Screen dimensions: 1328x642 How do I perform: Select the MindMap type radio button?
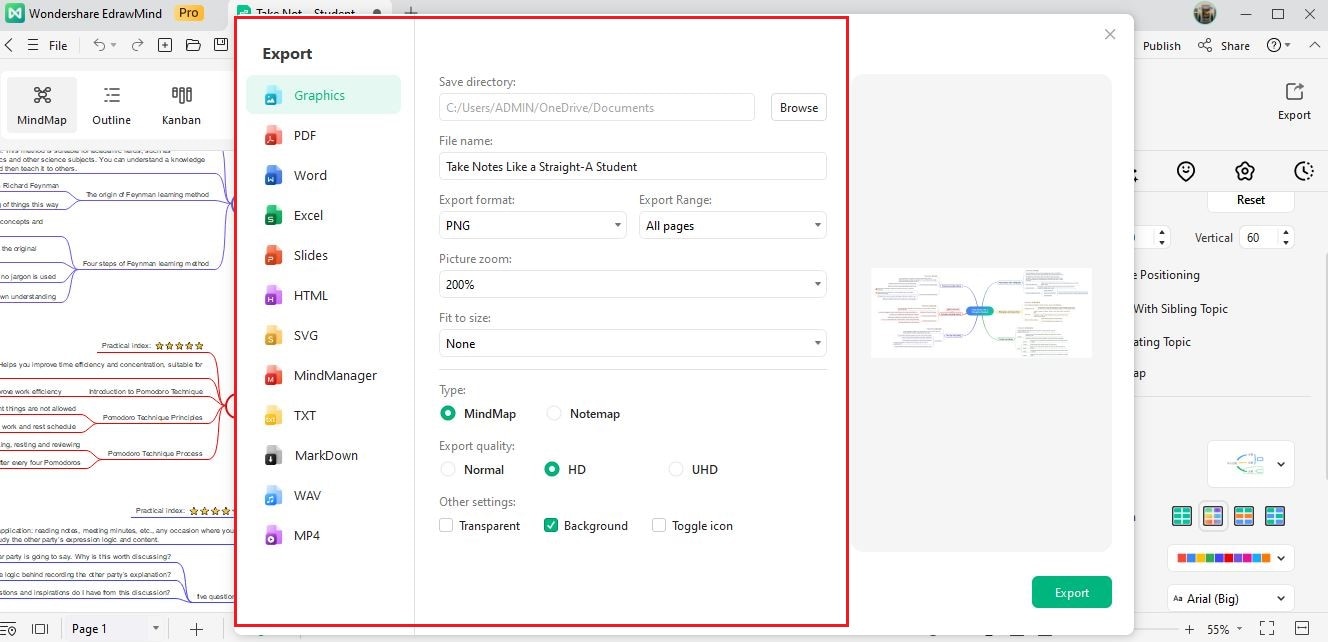pos(448,413)
